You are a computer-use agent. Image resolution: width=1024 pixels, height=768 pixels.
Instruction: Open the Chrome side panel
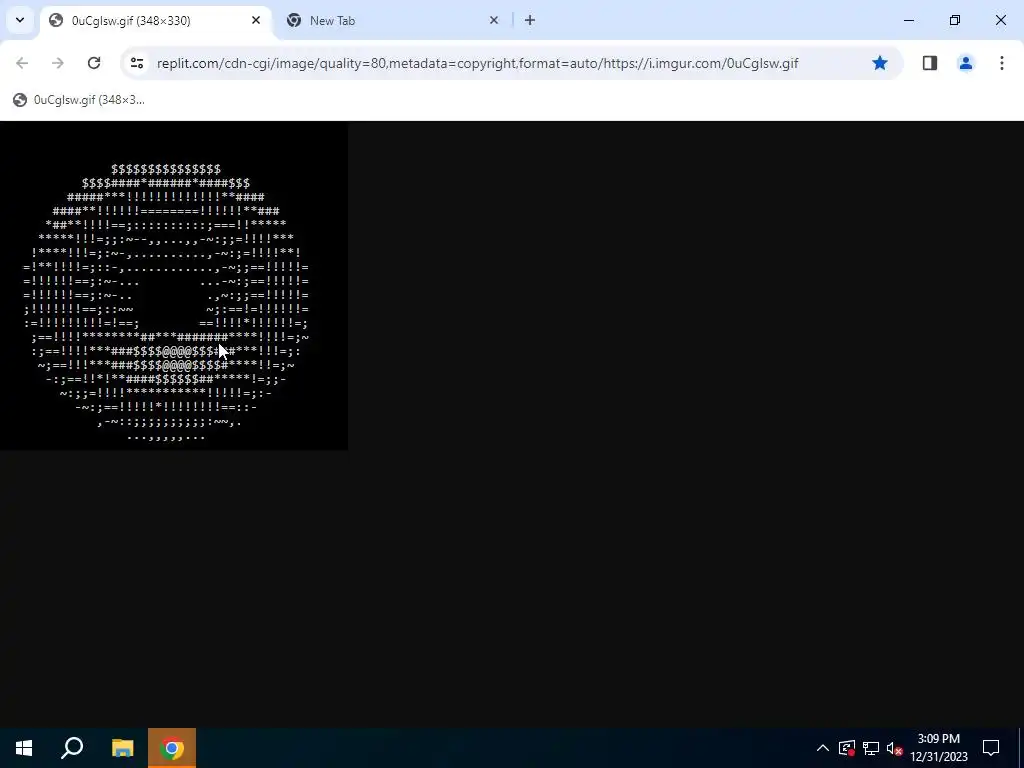click(929, 63)
